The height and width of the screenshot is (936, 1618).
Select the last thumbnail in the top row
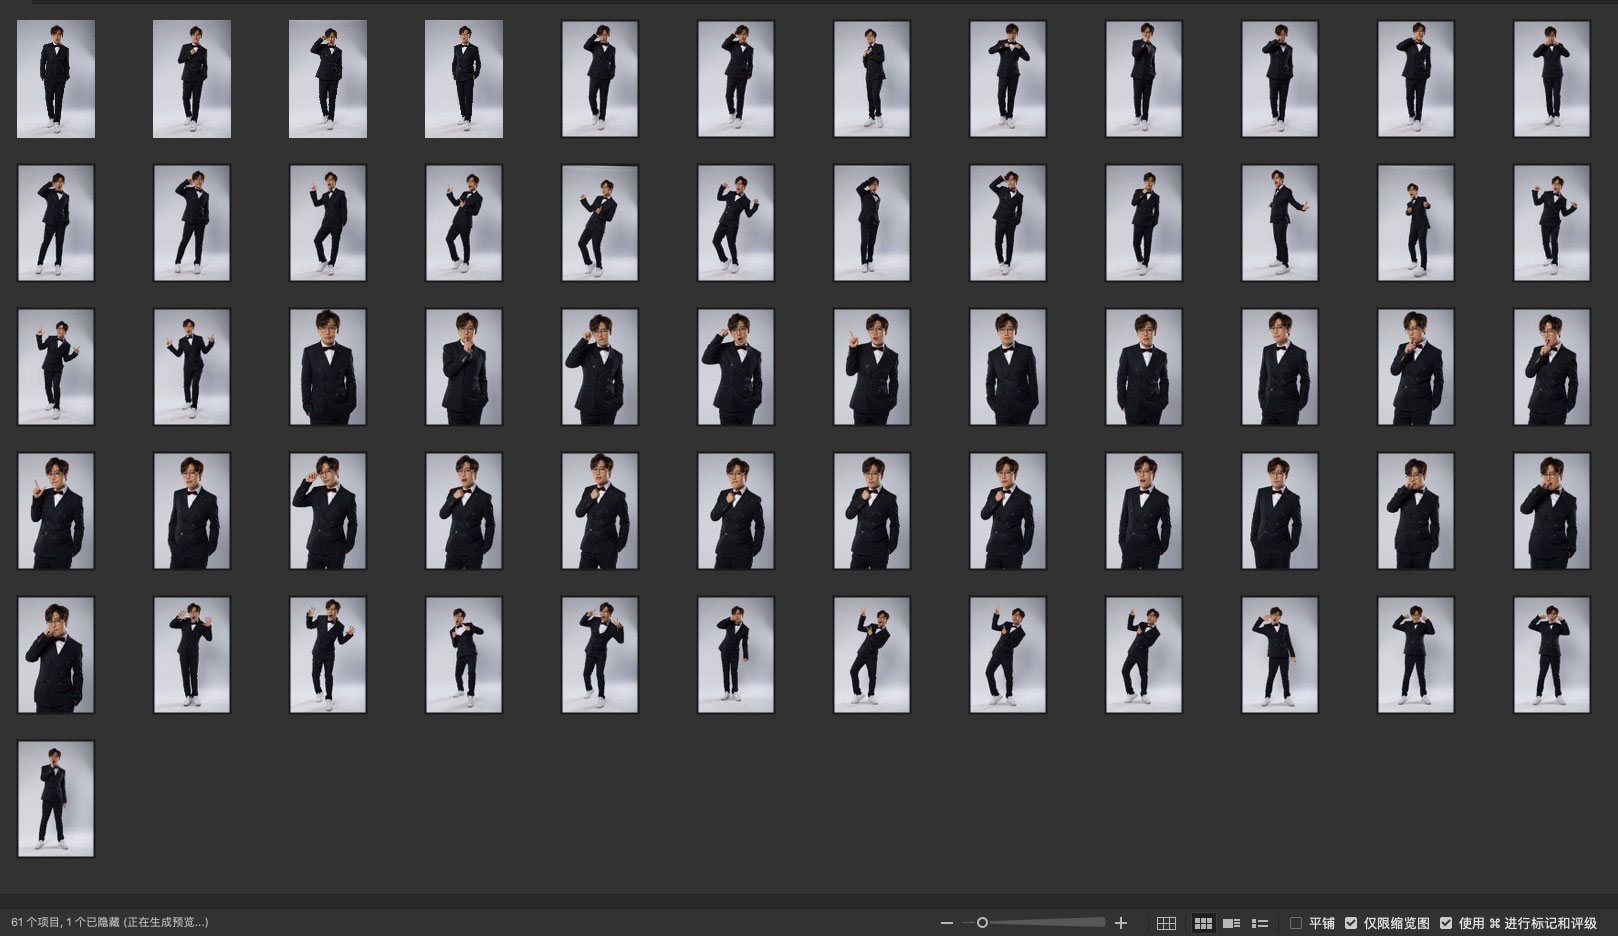pos(1551,79)
